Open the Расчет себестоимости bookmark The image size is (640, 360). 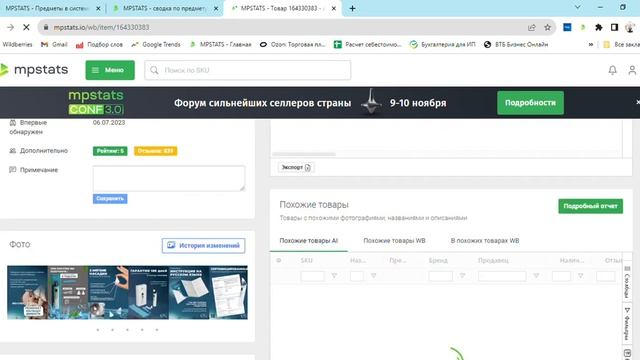368,44
